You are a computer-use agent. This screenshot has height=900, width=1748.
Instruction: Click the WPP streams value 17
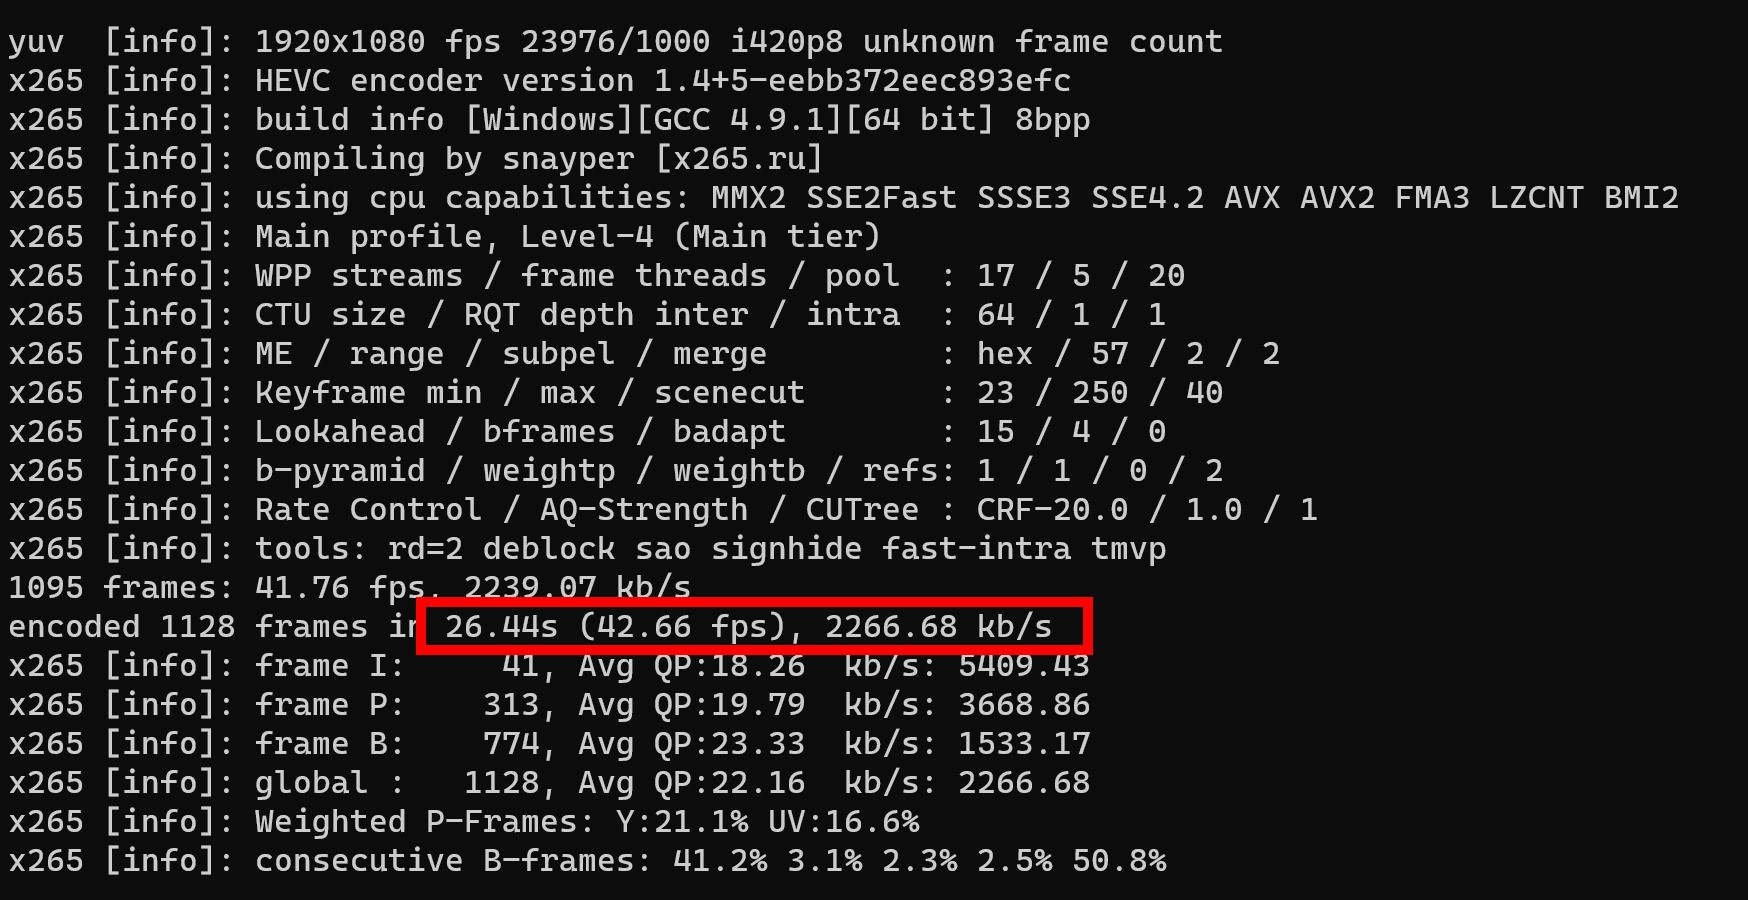coord(995,276)
